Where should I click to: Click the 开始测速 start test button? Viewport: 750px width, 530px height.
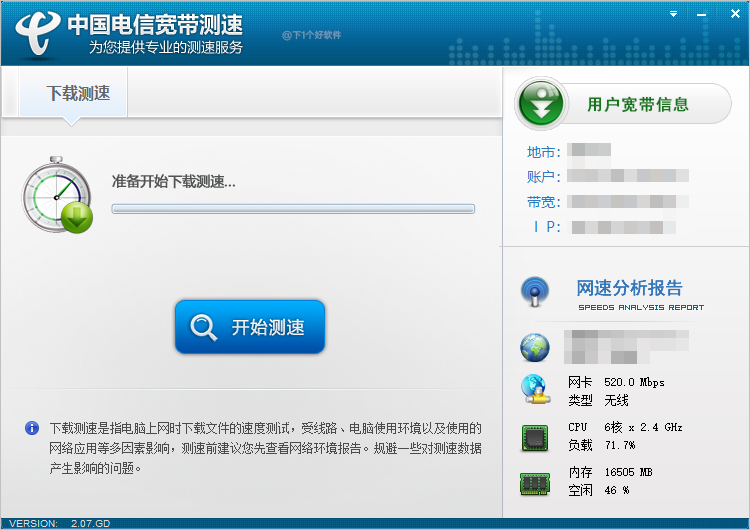(x=250, y=327)
